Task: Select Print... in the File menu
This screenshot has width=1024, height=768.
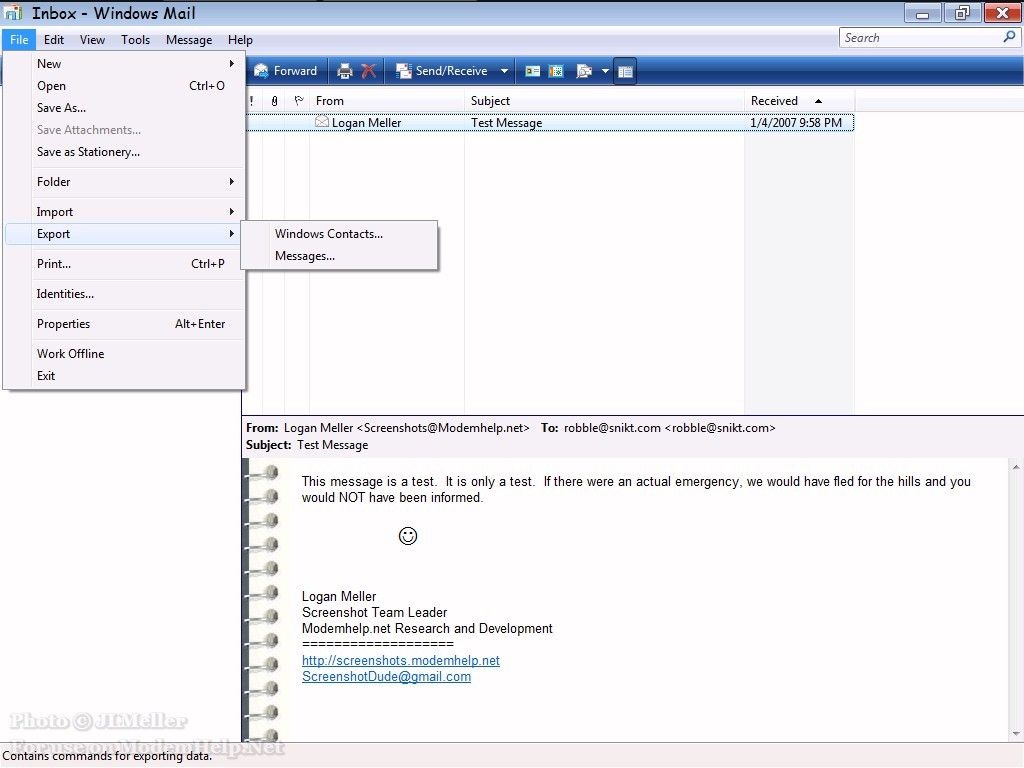Action: 125,264
